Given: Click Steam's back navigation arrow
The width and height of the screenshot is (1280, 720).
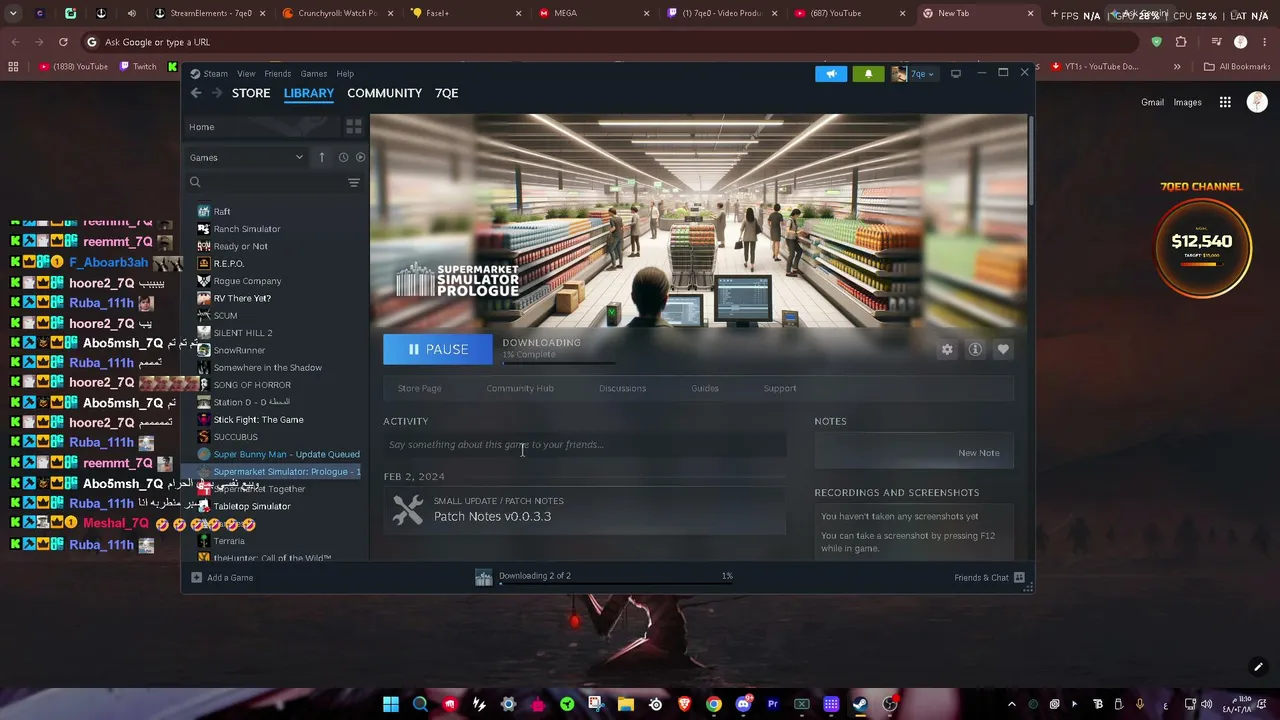Looking at the screenshot, I should [x=196, y=93].
